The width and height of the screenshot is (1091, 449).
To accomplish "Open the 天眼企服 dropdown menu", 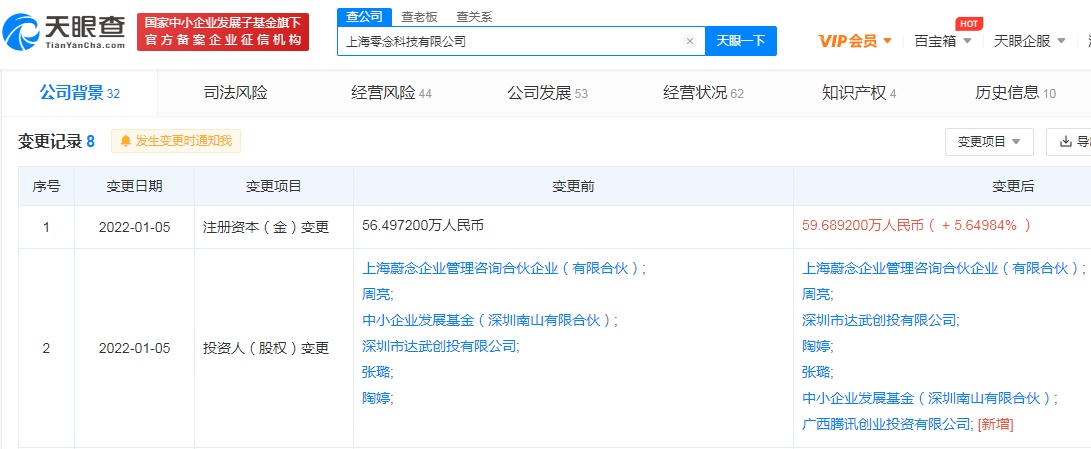I will tap(1029, 41).
